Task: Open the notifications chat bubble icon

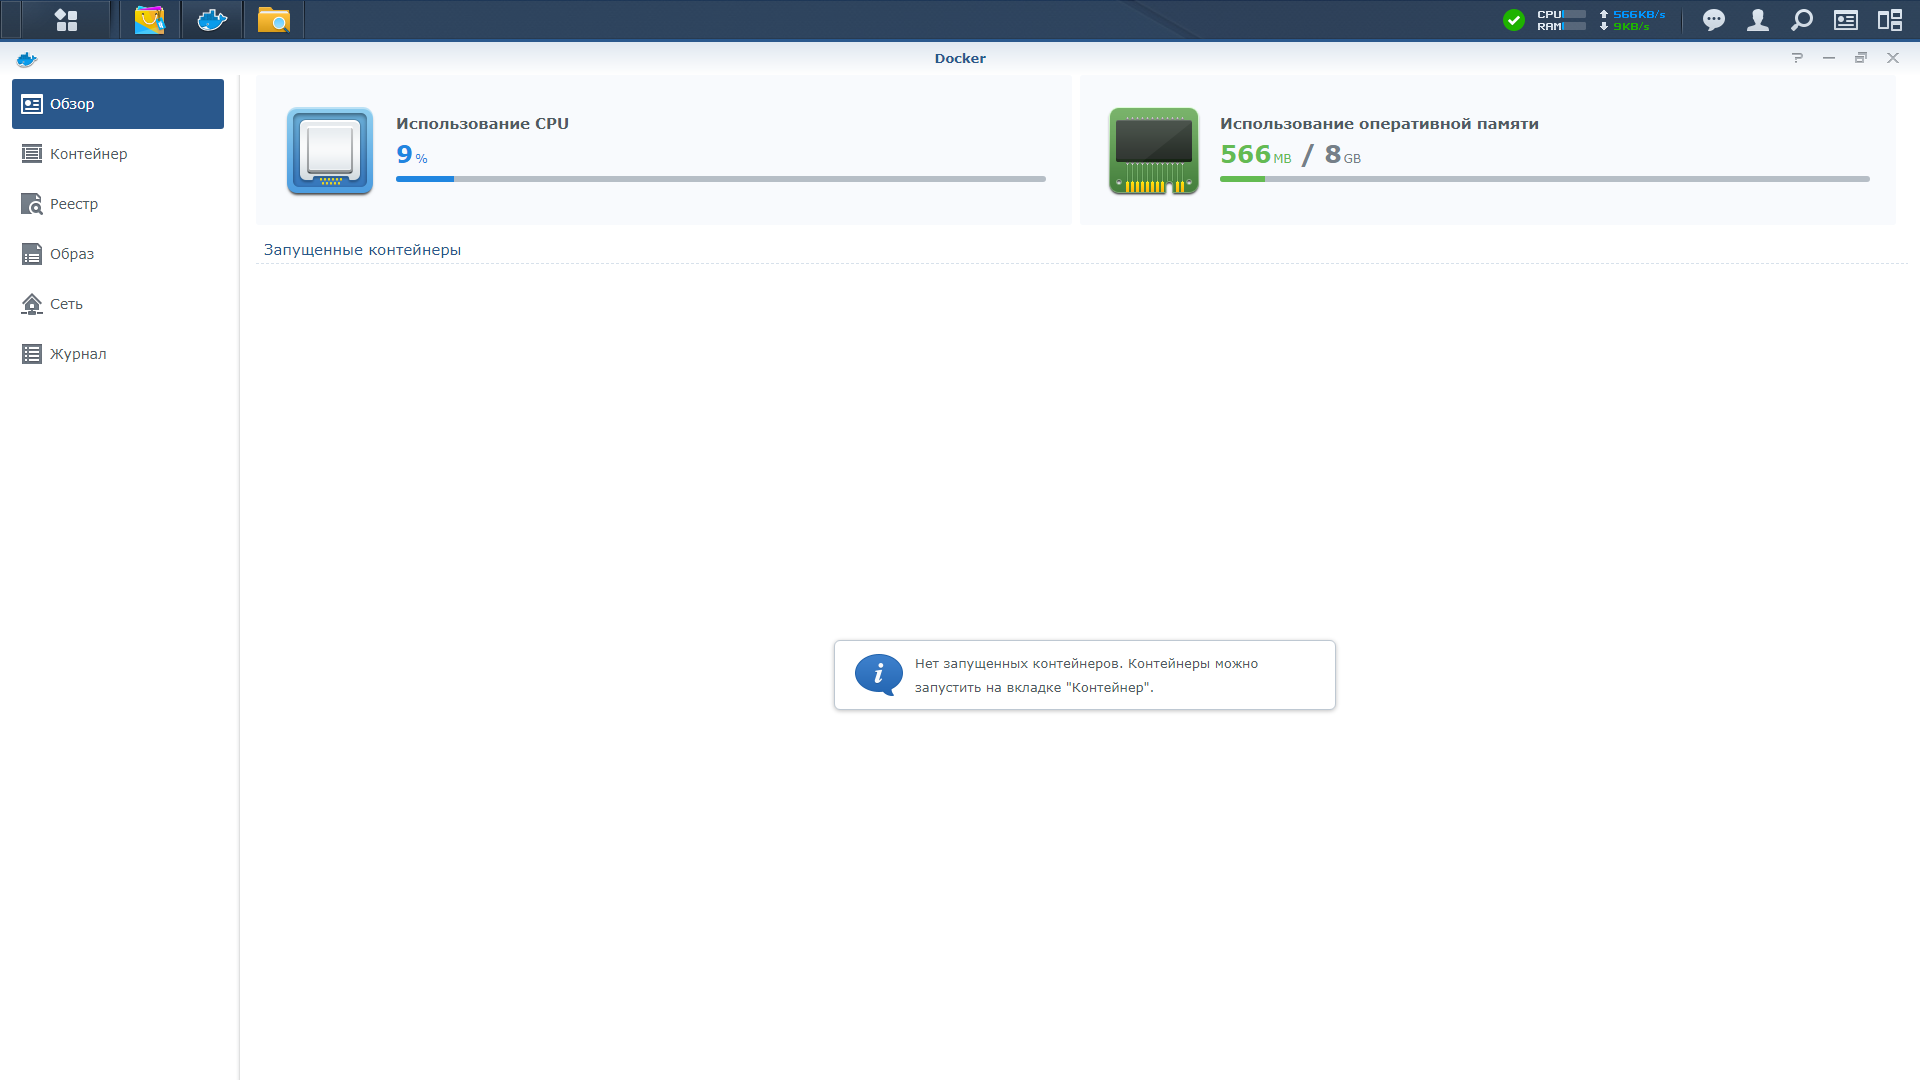Action: [1714, 20]
